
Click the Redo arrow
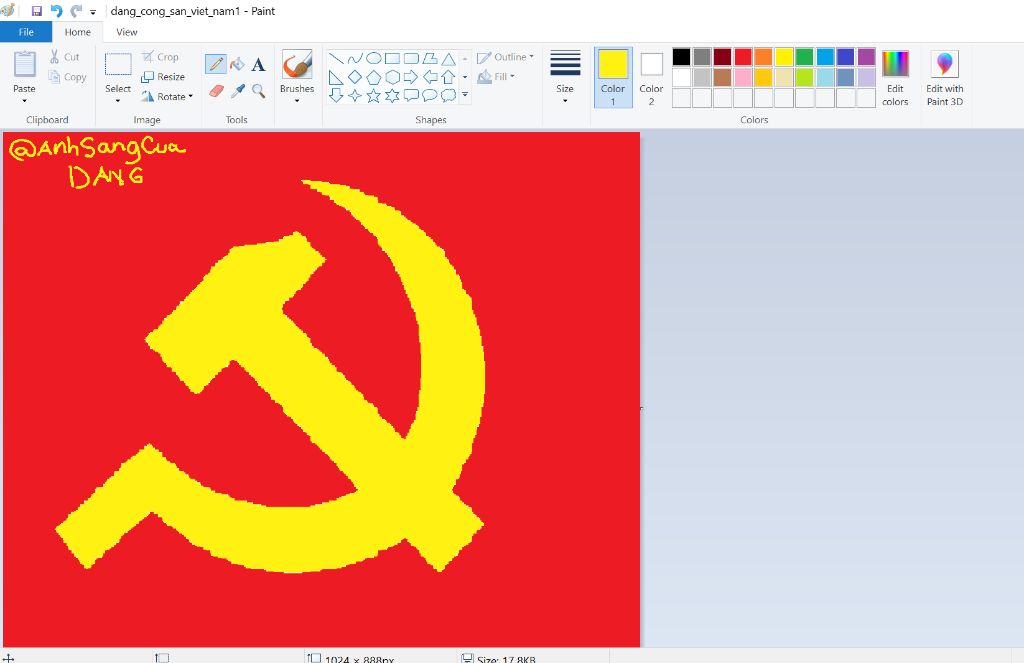tap(76, 11)
